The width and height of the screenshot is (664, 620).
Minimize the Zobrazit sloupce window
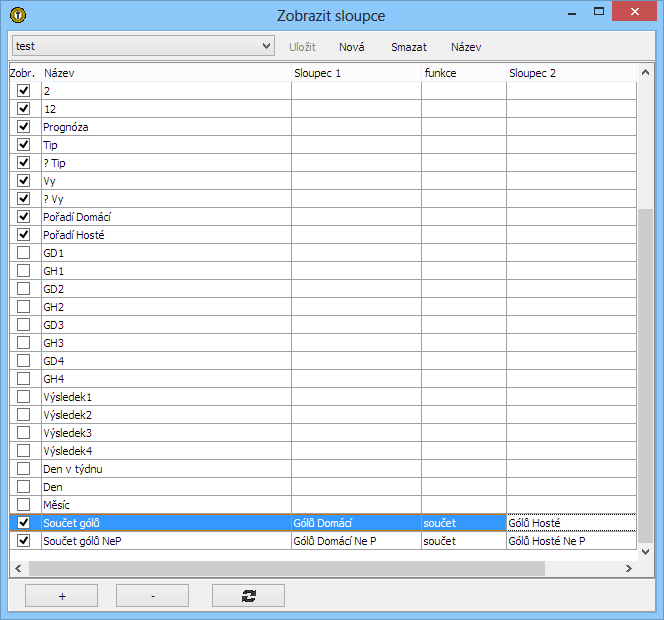click(572, 13)
